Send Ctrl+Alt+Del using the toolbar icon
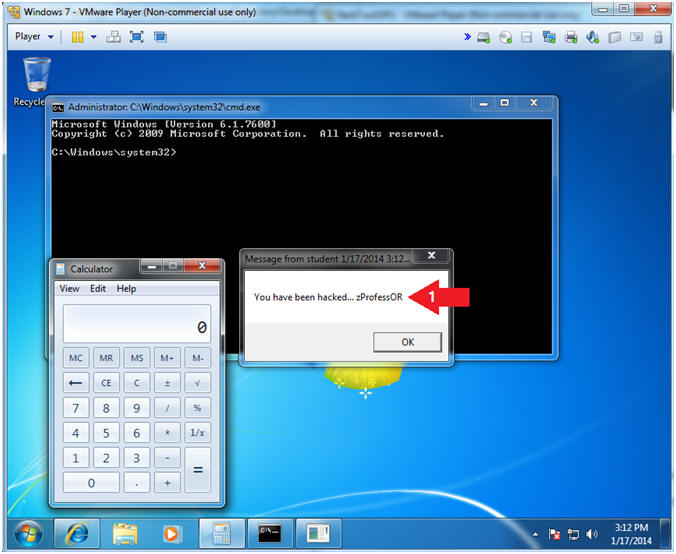Viewport: 676px width, 554px height. (113, 37)
